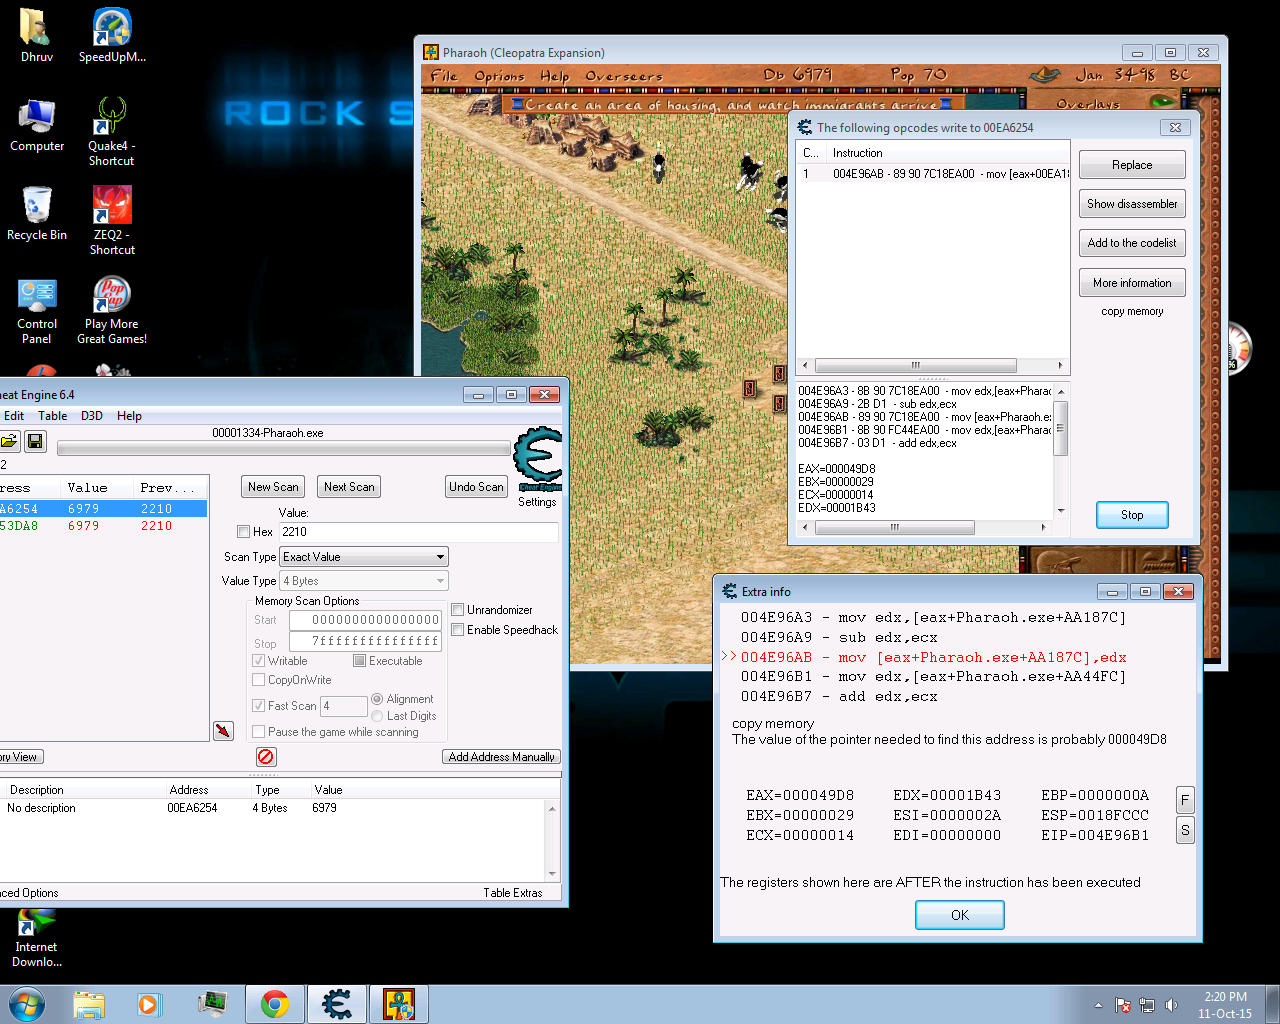Open Google Chrome from the taskbar
This screenshot has width=1280, height=1024.
[x=275, y=1004]
